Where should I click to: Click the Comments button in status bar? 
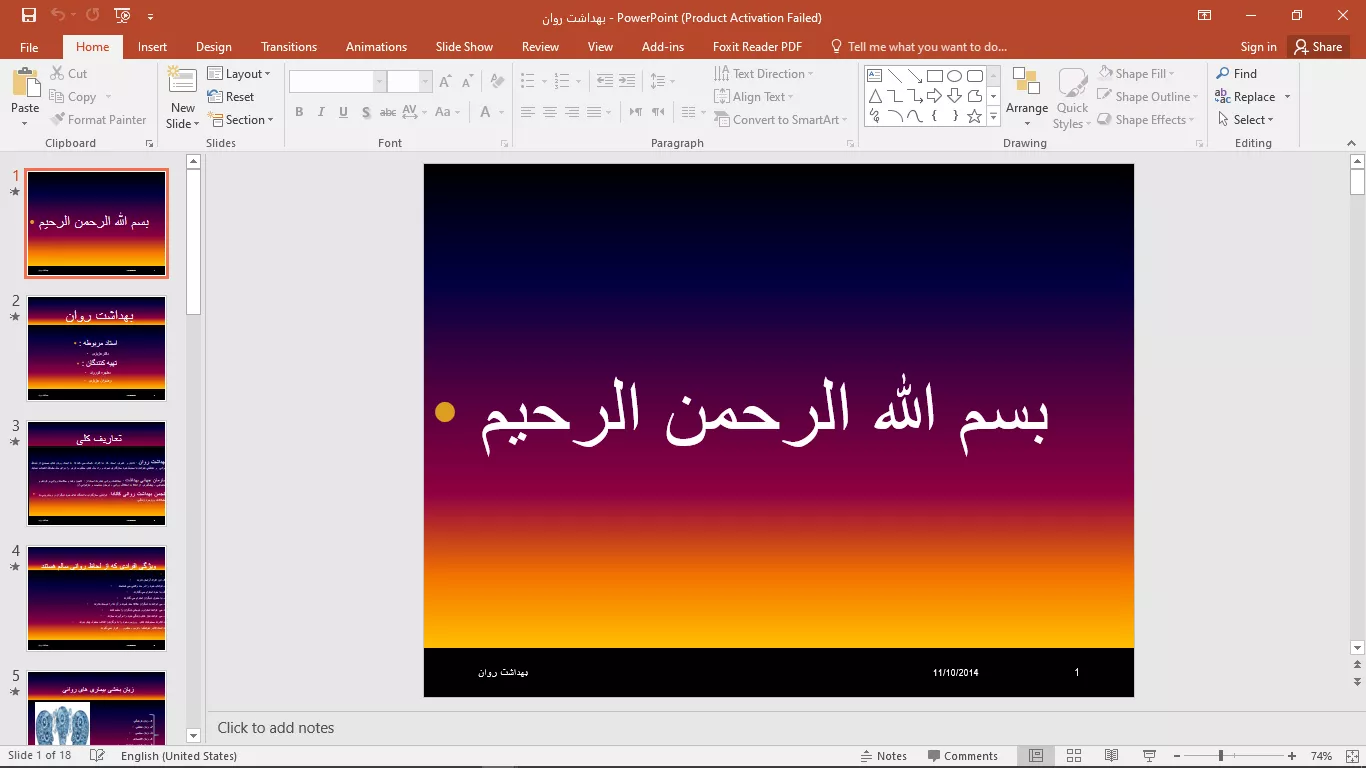click(963, 756)
